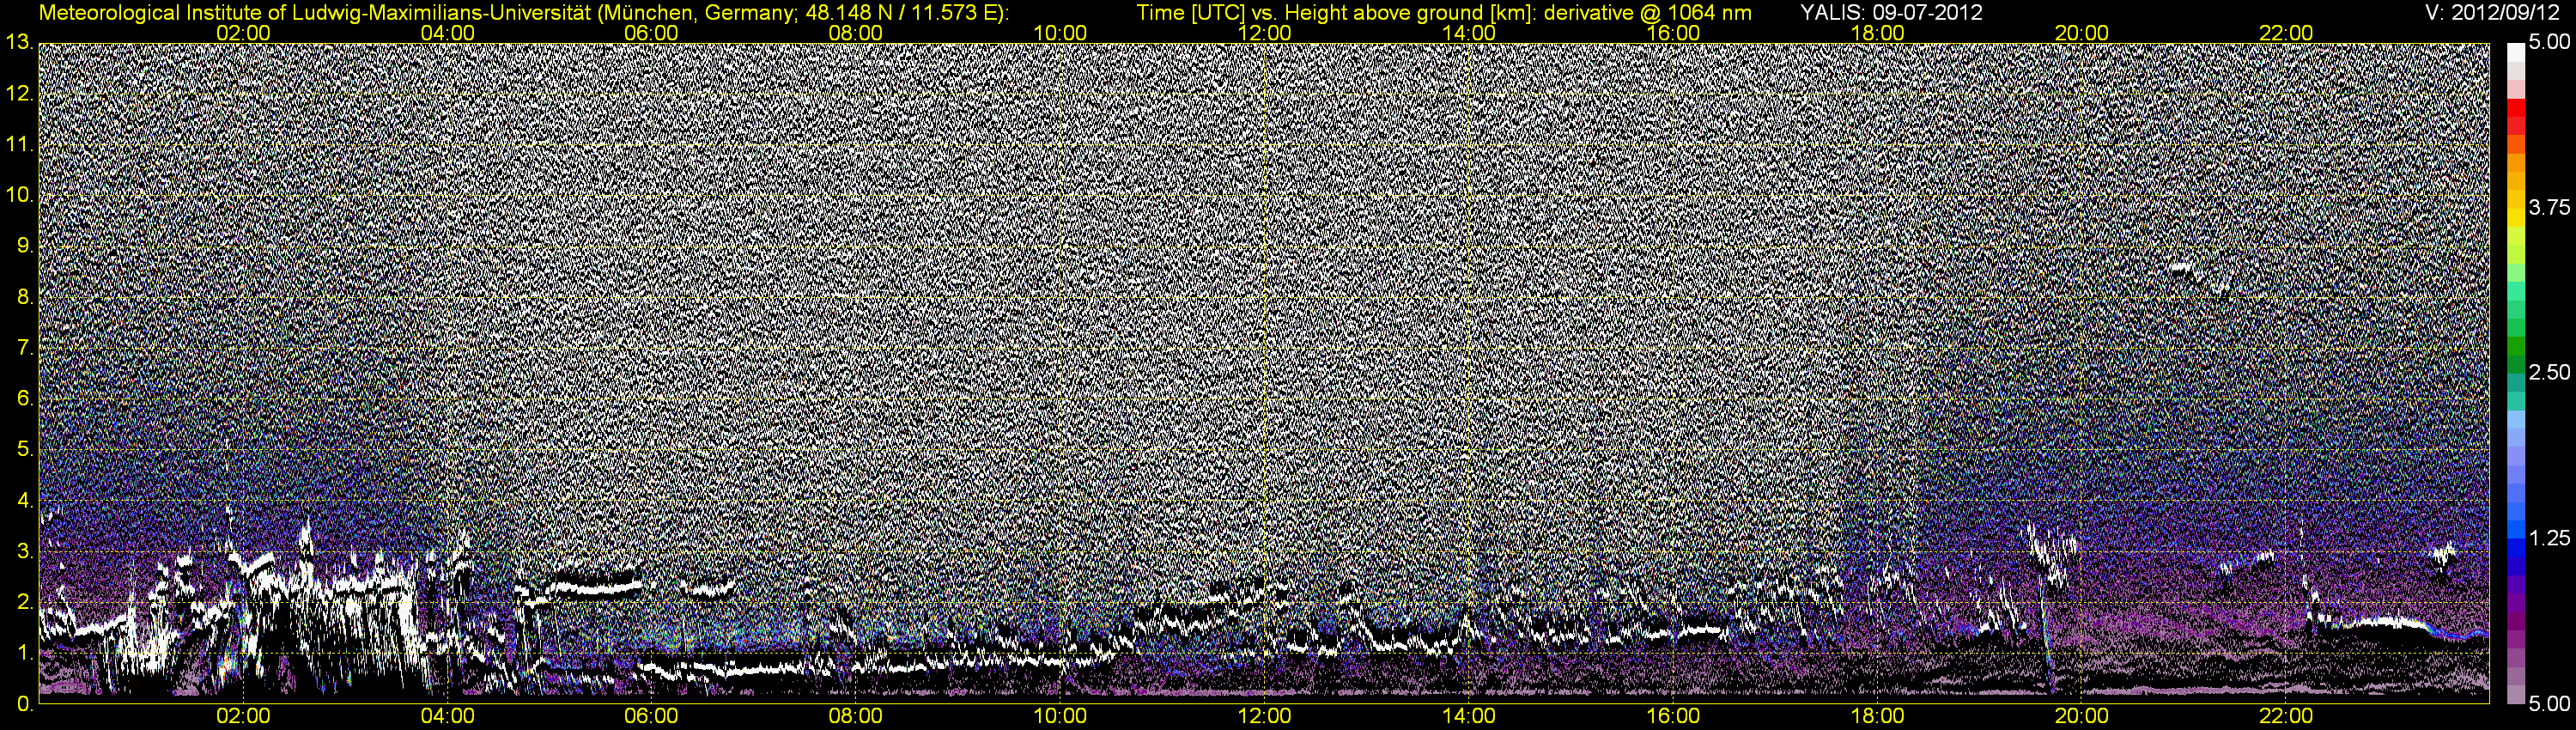Click the 6 km height axis label
Screen dimensions: 2576x730
click(x=25, y=398)
